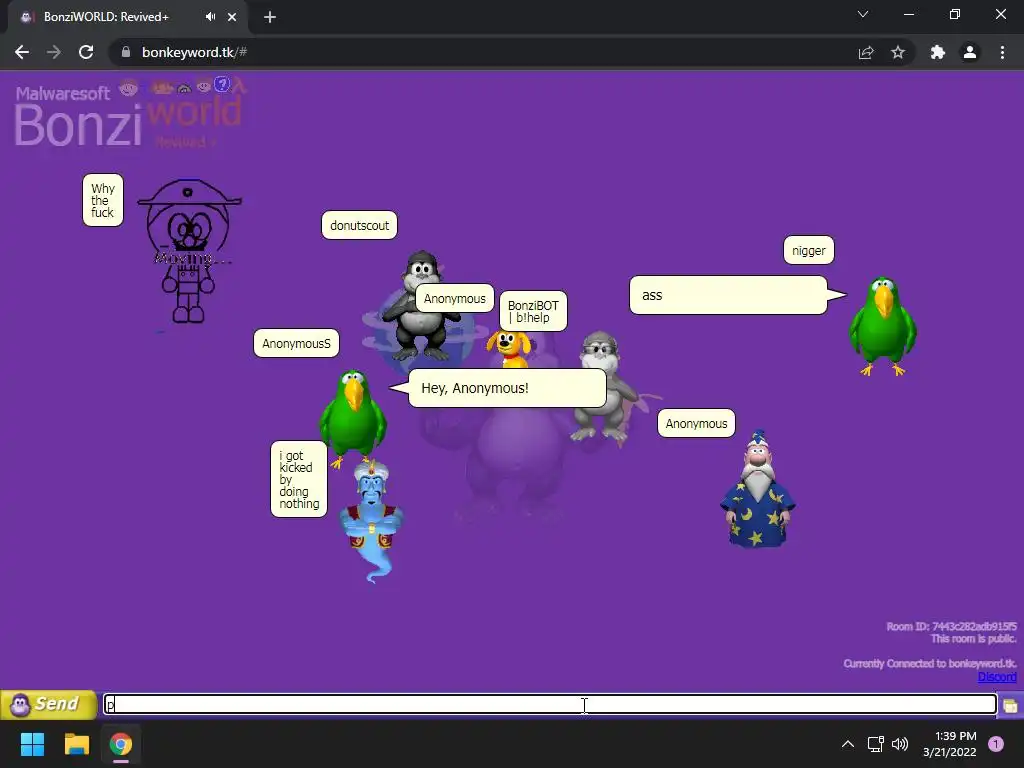Close the BonziWORLD: Revived+ tab
This screenshot has width=1024, height=768.
[232, 17]
